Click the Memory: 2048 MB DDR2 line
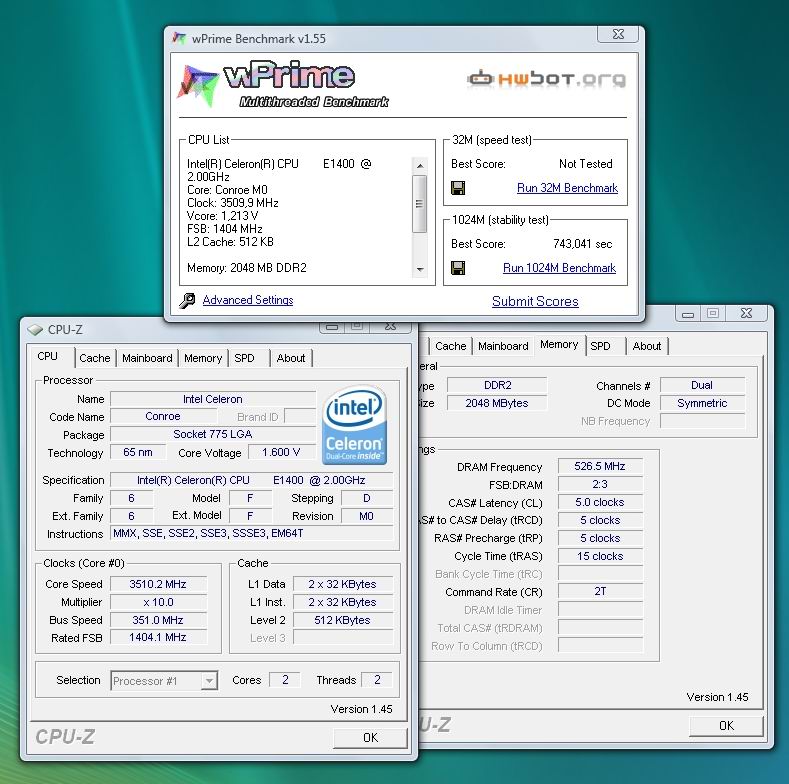789x784 pixels. click(247, 268)
